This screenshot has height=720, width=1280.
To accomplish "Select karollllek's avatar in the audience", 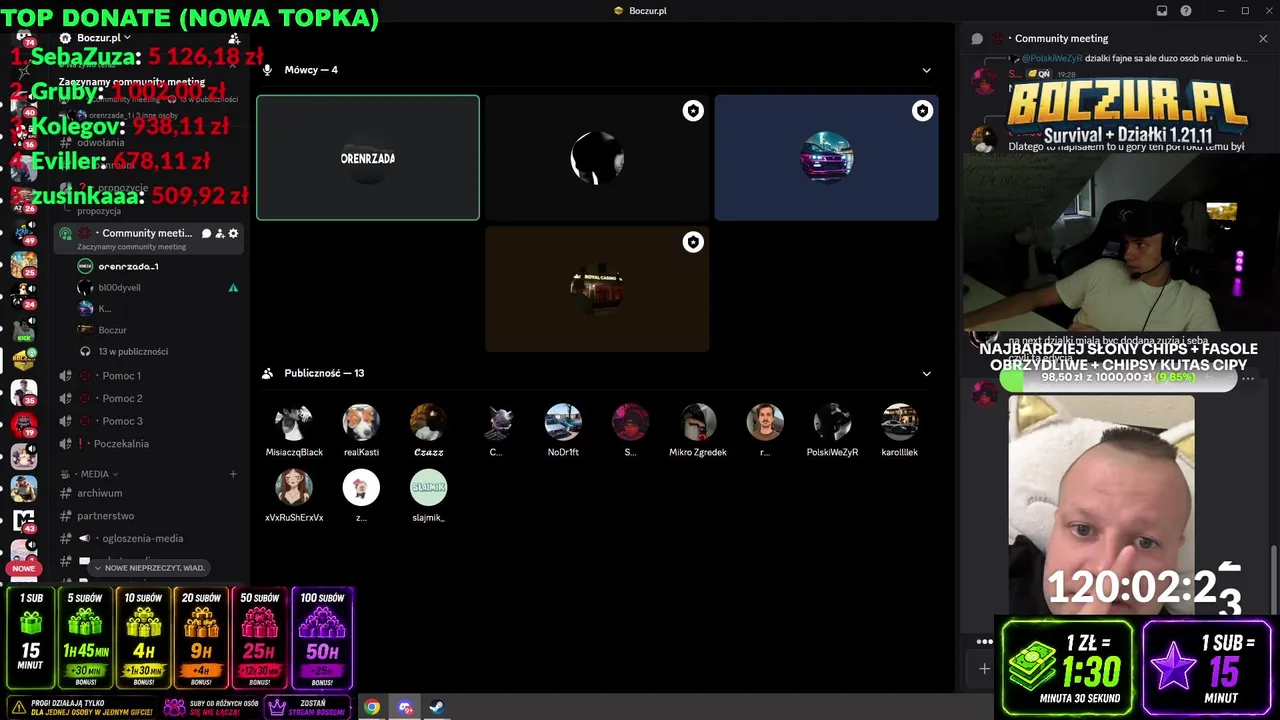I will tap(900, 423).
